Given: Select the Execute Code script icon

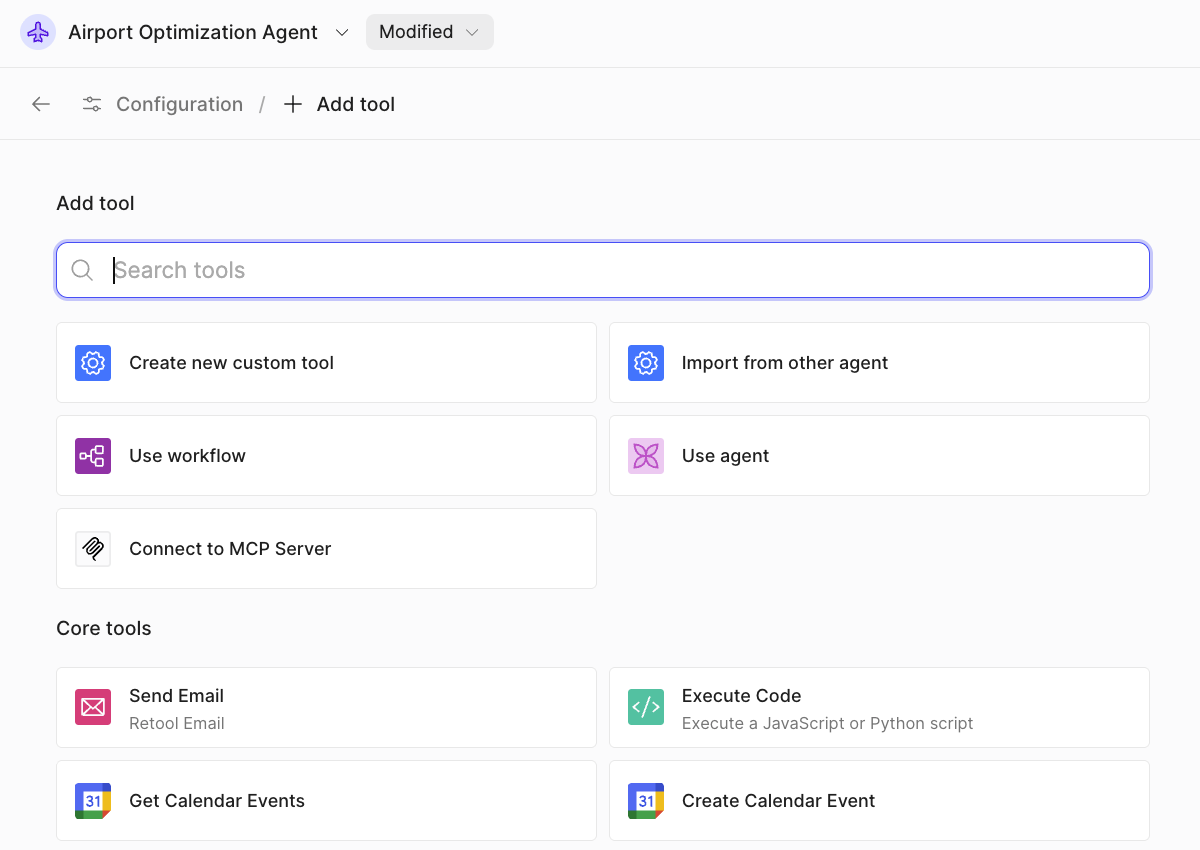Looking at the screenshot, I should coord(645,707).
